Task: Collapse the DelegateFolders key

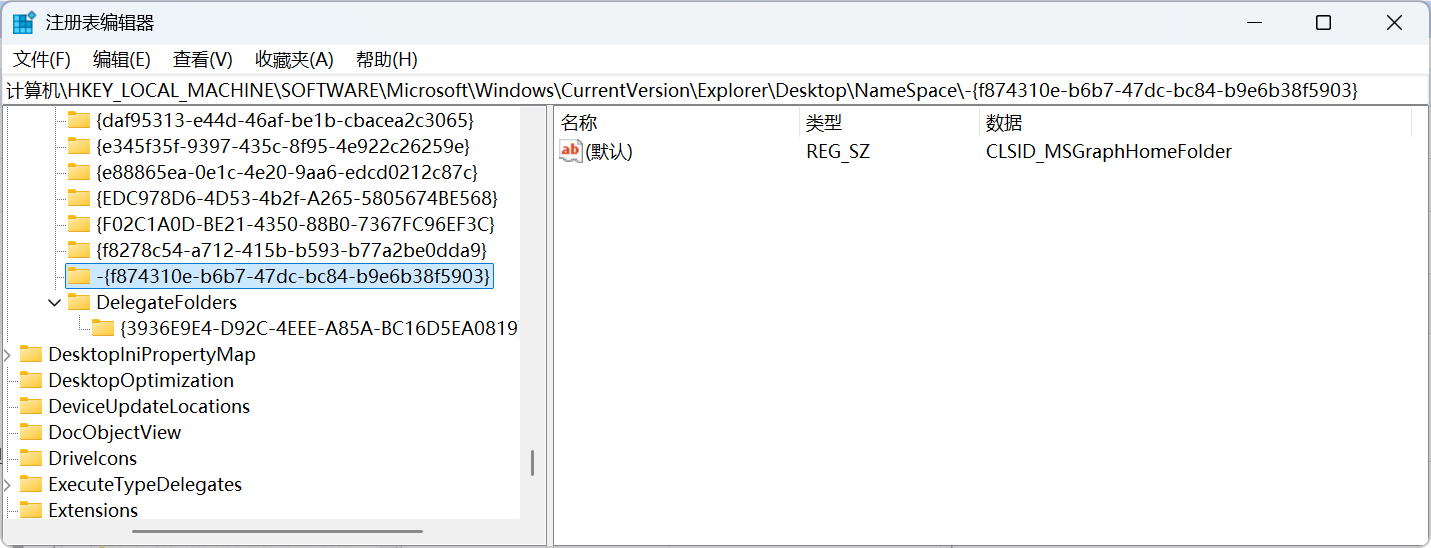Action: (x=54, y=302)
